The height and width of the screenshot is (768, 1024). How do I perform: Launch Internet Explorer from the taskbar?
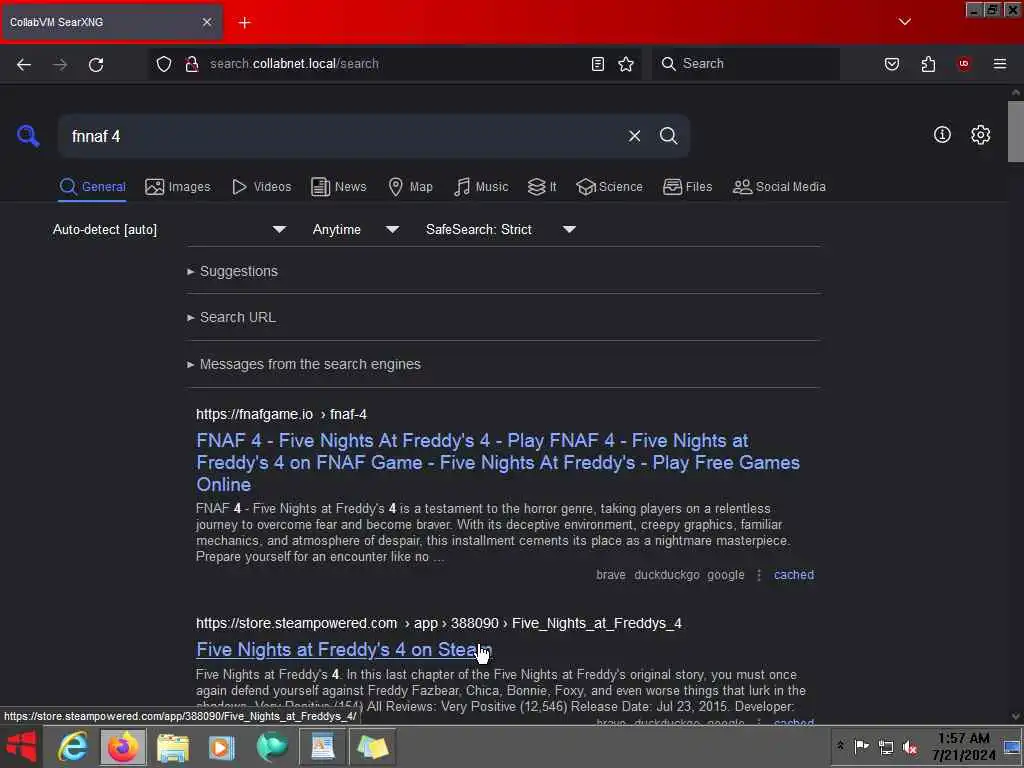coord(72,747)
